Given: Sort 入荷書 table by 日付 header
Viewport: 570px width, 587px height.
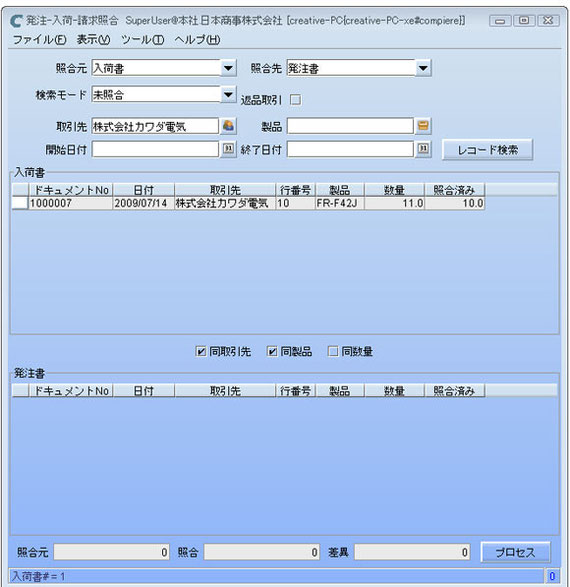Looking at the screenshot, I should pyautogui.click(x=143, y=190).
